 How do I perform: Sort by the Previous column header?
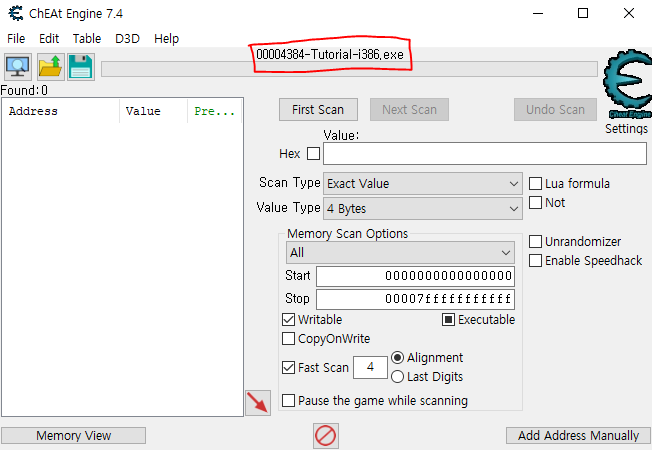215,111
